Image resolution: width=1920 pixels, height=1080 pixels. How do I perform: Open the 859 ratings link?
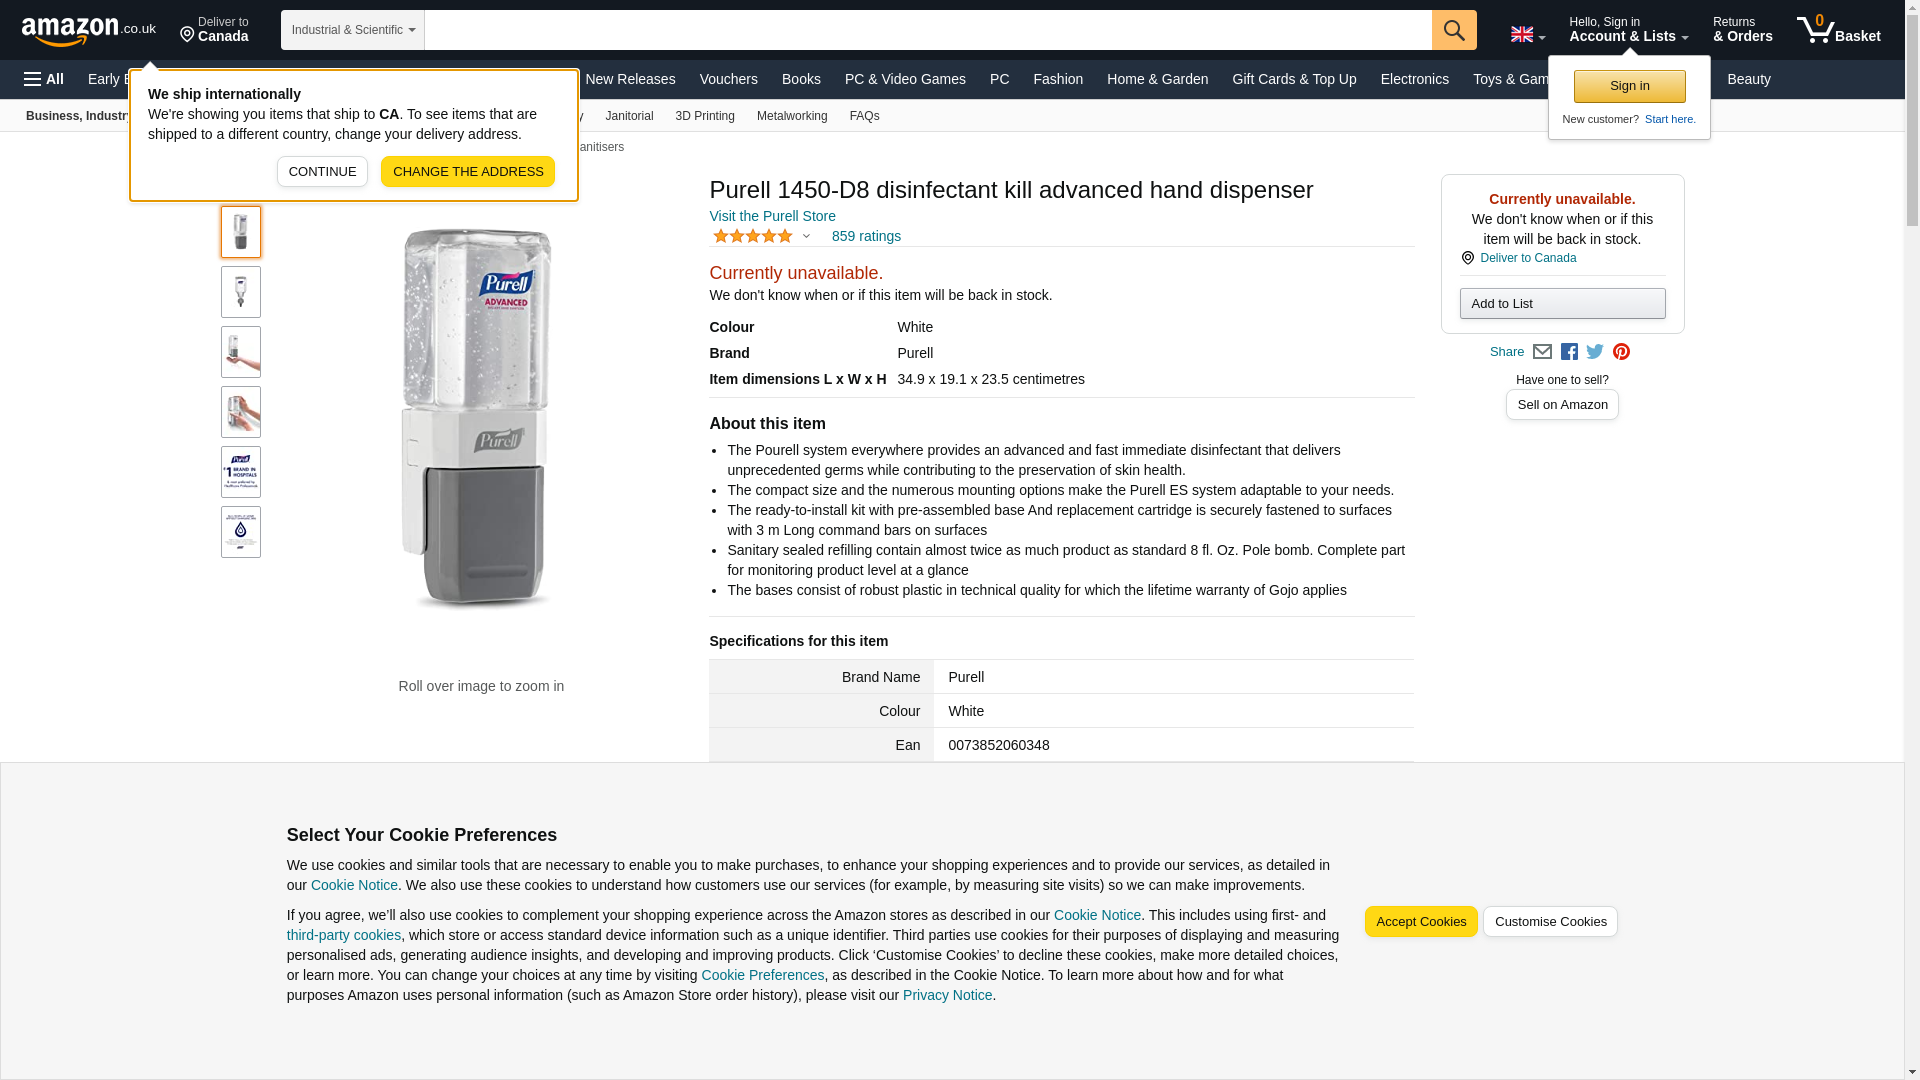pyautogui.click(x=866, y=237)
